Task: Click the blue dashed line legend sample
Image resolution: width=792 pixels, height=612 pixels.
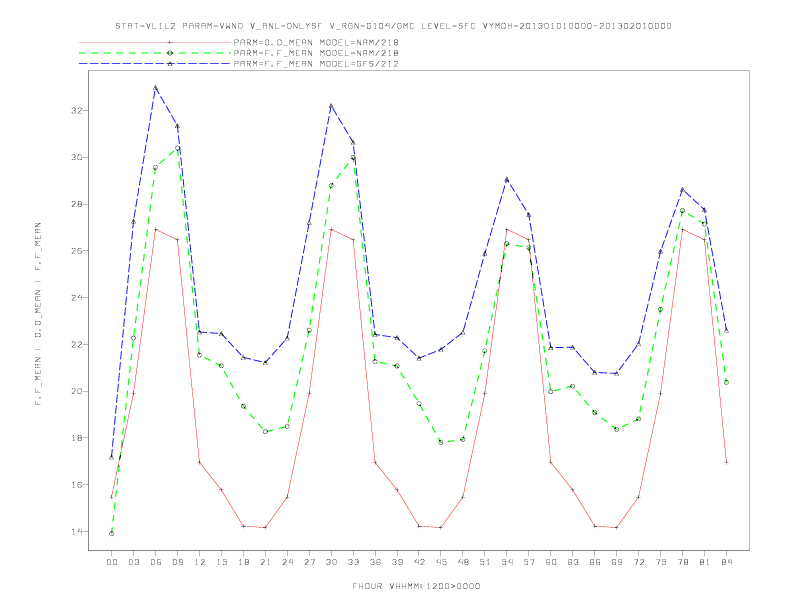Action: click(155, 64)
